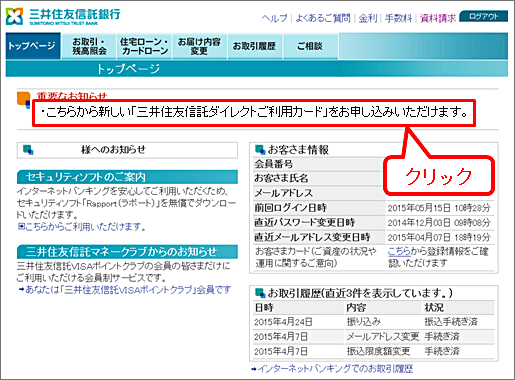Image resolution: width=515 pixels, height=380 pixels.
Task: Open よくあるご質問 FAQ link
Action: tap(323, 18)
